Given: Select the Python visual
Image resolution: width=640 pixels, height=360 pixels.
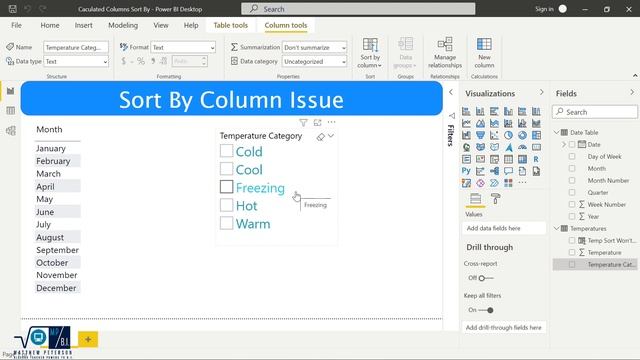Looking at the screenshot, I should (466, 171).
